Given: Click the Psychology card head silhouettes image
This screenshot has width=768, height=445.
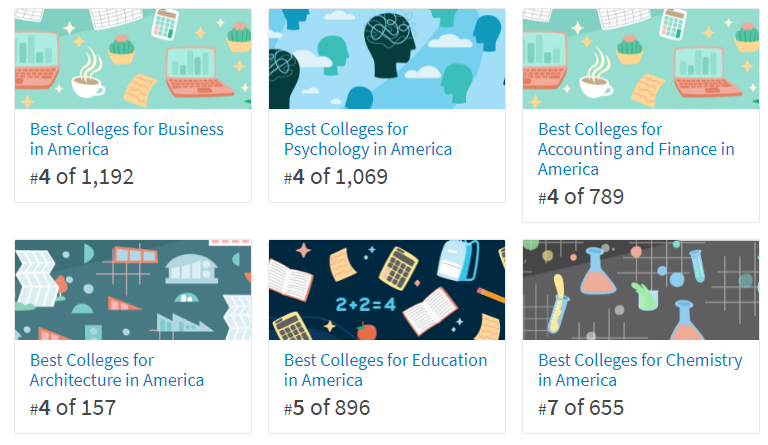Looking at the screenshot, I should pos(387,59).
